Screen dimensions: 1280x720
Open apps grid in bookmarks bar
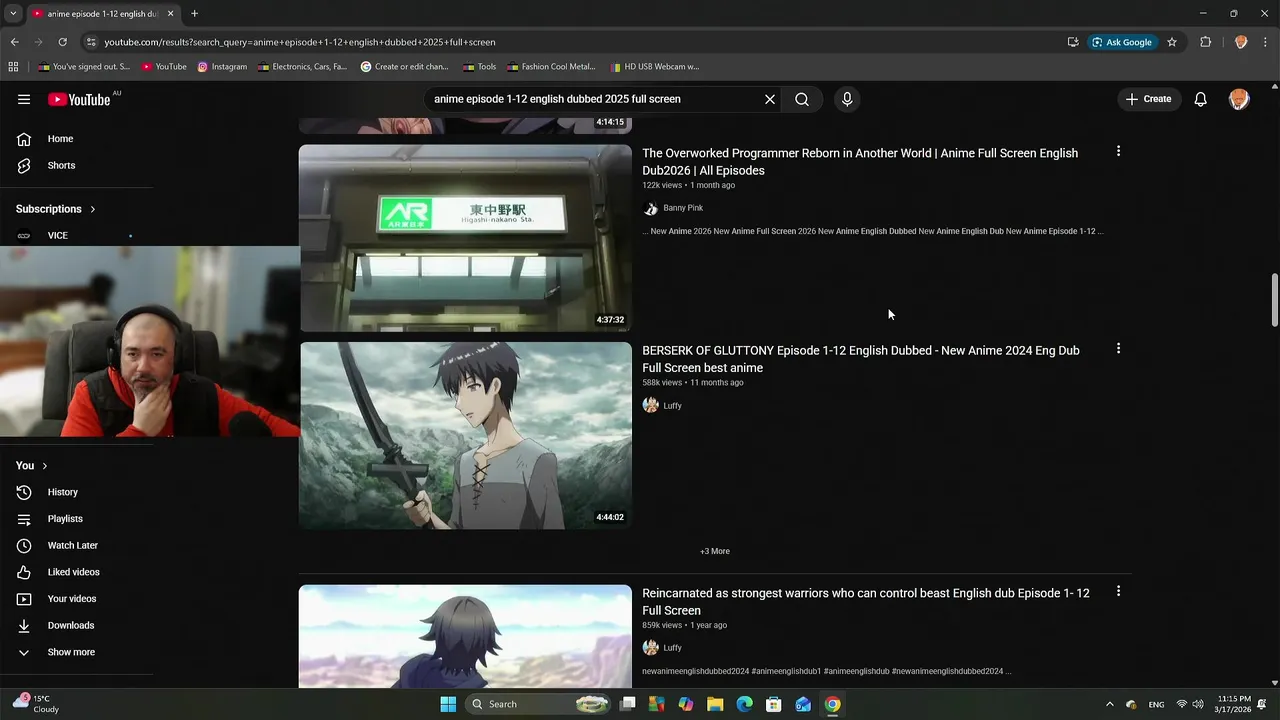pyautogui.click(x=13, y=67)
